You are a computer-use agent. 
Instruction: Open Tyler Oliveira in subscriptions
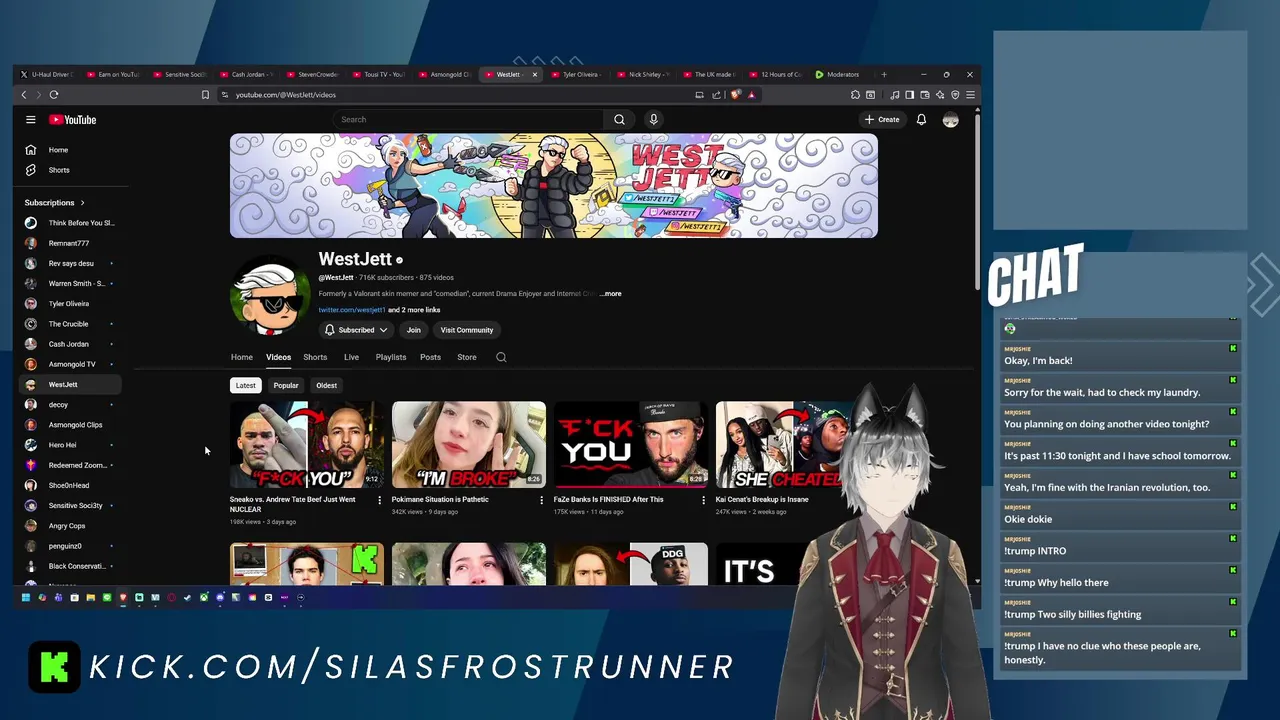pos(69,304)
